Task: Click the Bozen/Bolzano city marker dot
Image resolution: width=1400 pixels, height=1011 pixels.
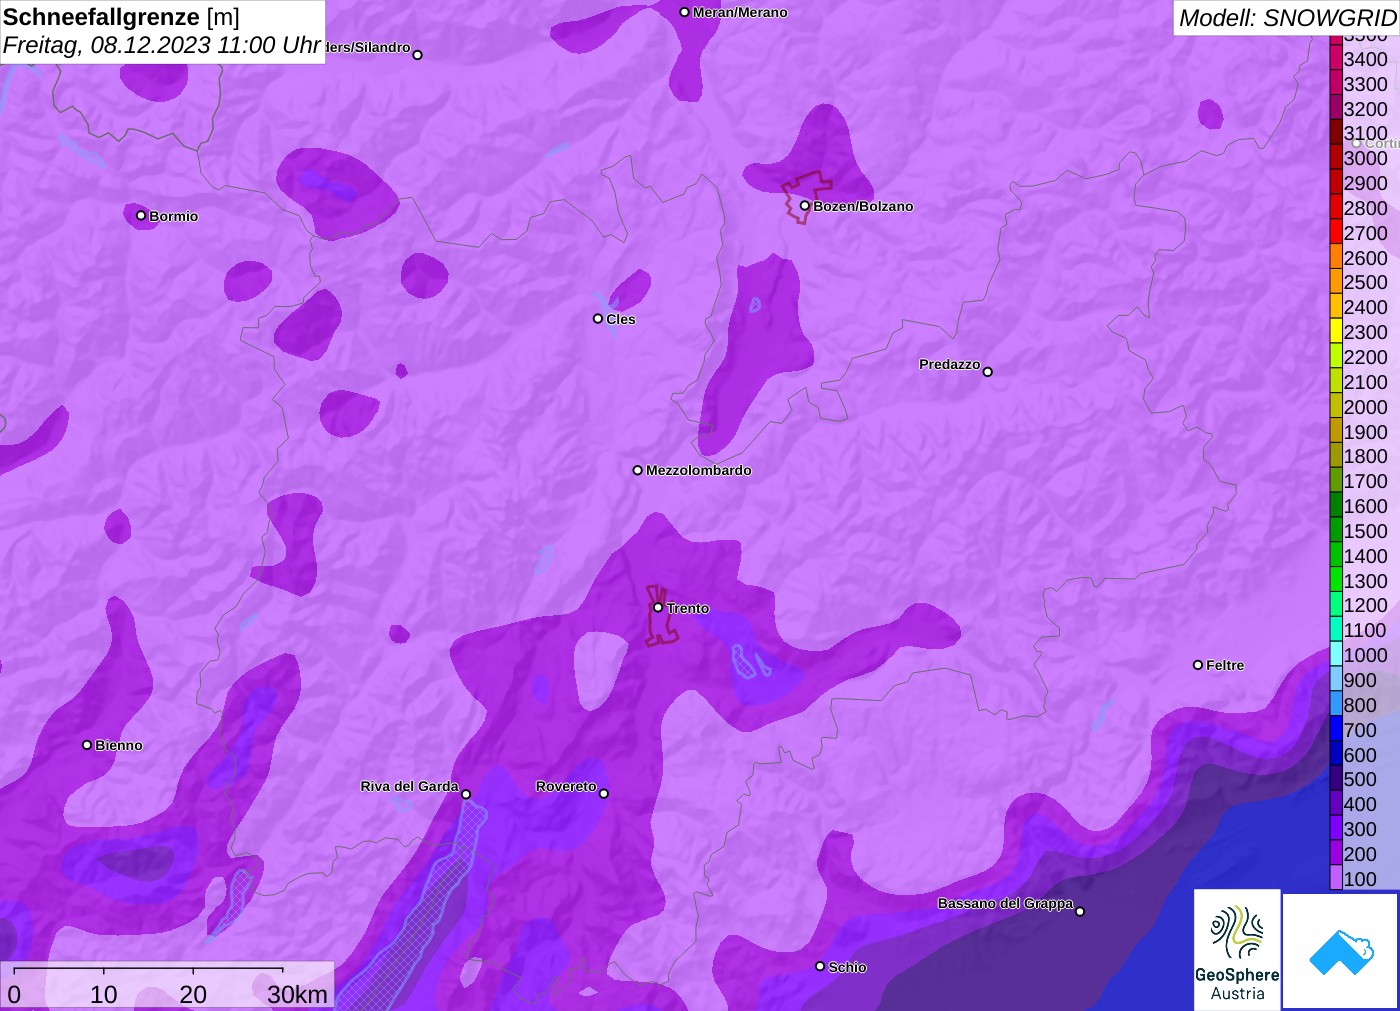Action: point(804,206)
